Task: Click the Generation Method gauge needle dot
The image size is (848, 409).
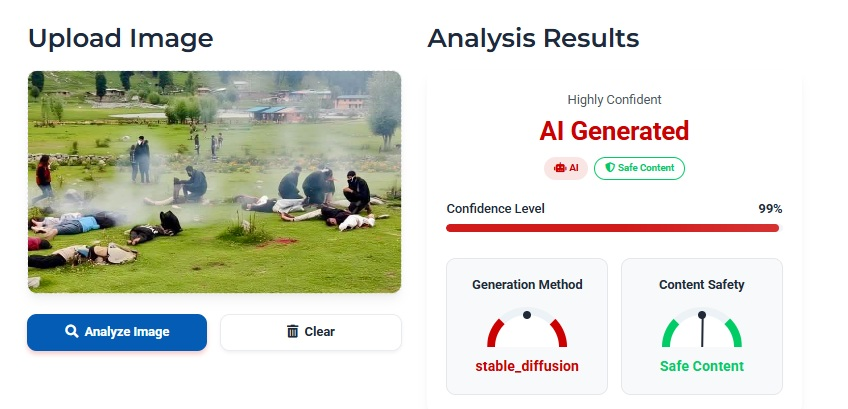Action: pos(527,315)
